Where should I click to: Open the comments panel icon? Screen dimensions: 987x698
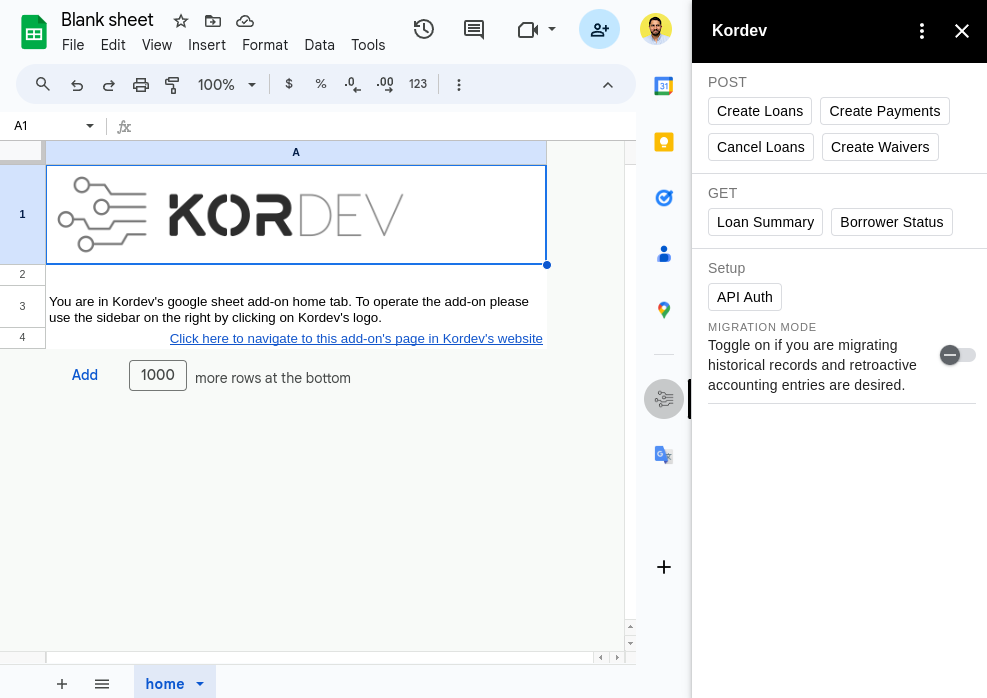[x=474, y=29]
